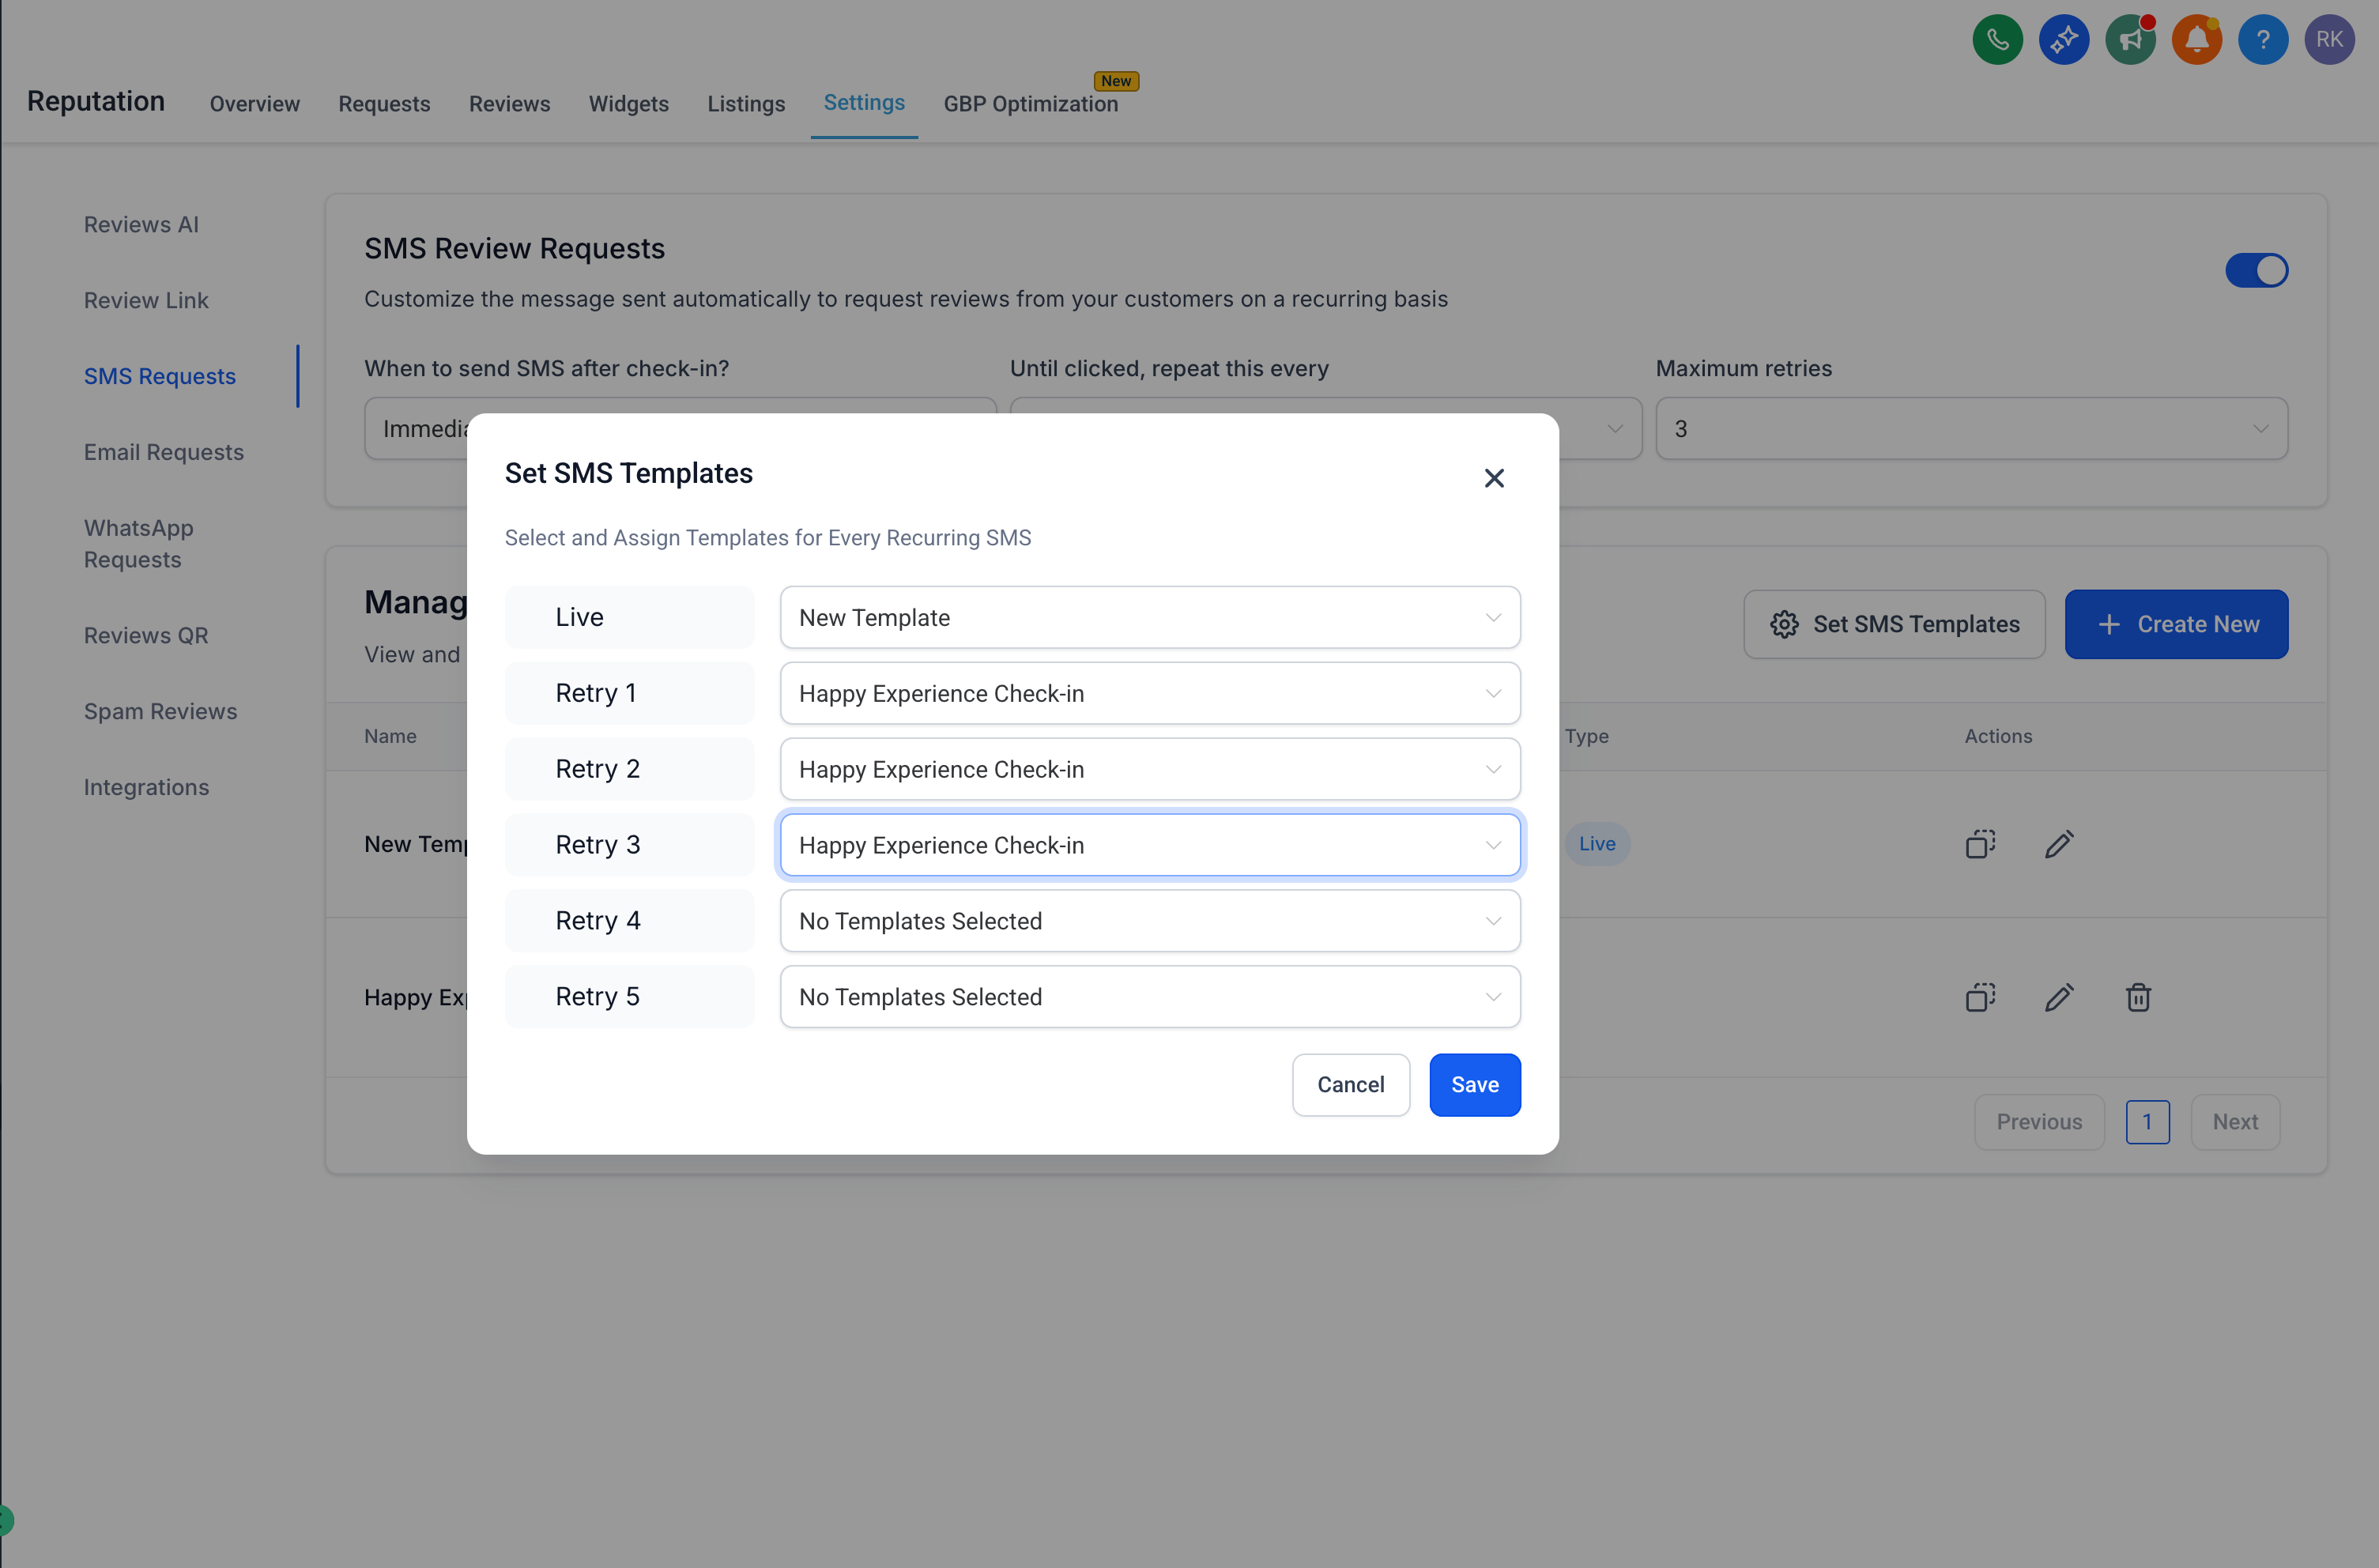Click the megaphone announcements icon
The image size is (2379, 1568).
[2130, 40]
